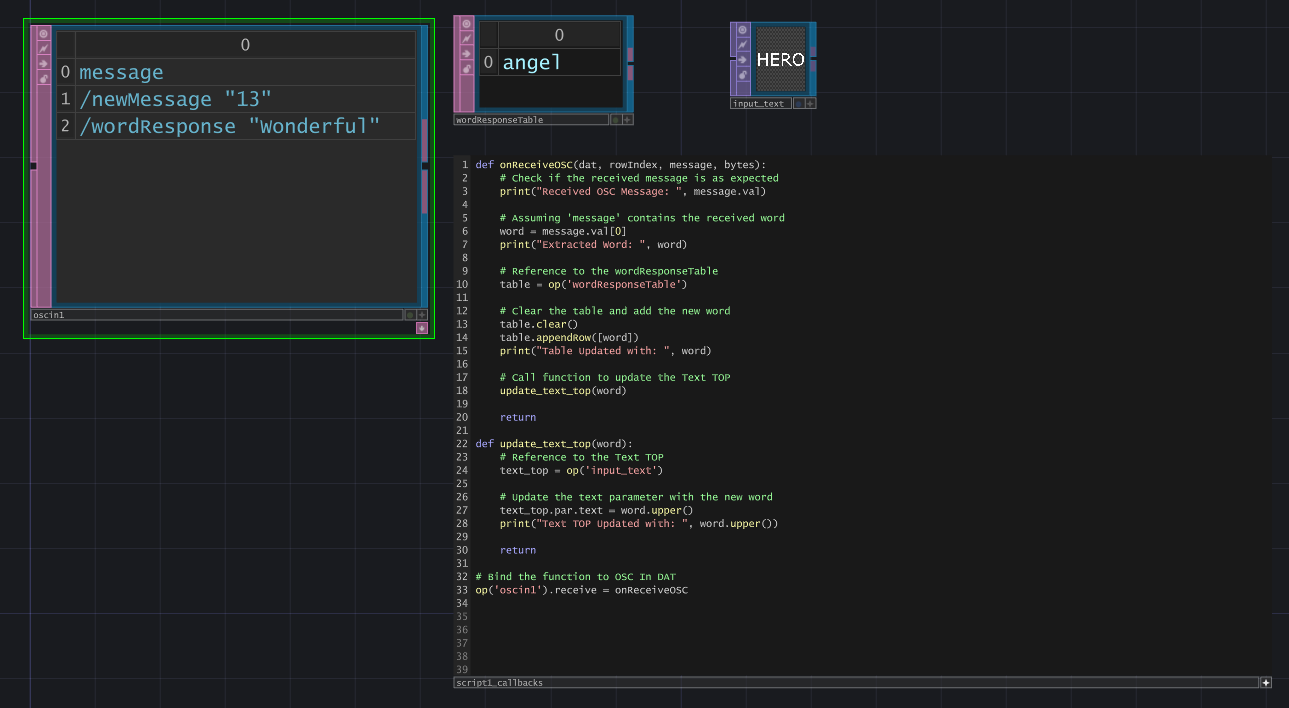Click lightning clone flag on wordResponseTable
1289x708 pixels.
pyautogui.click(x=466, y=39)
